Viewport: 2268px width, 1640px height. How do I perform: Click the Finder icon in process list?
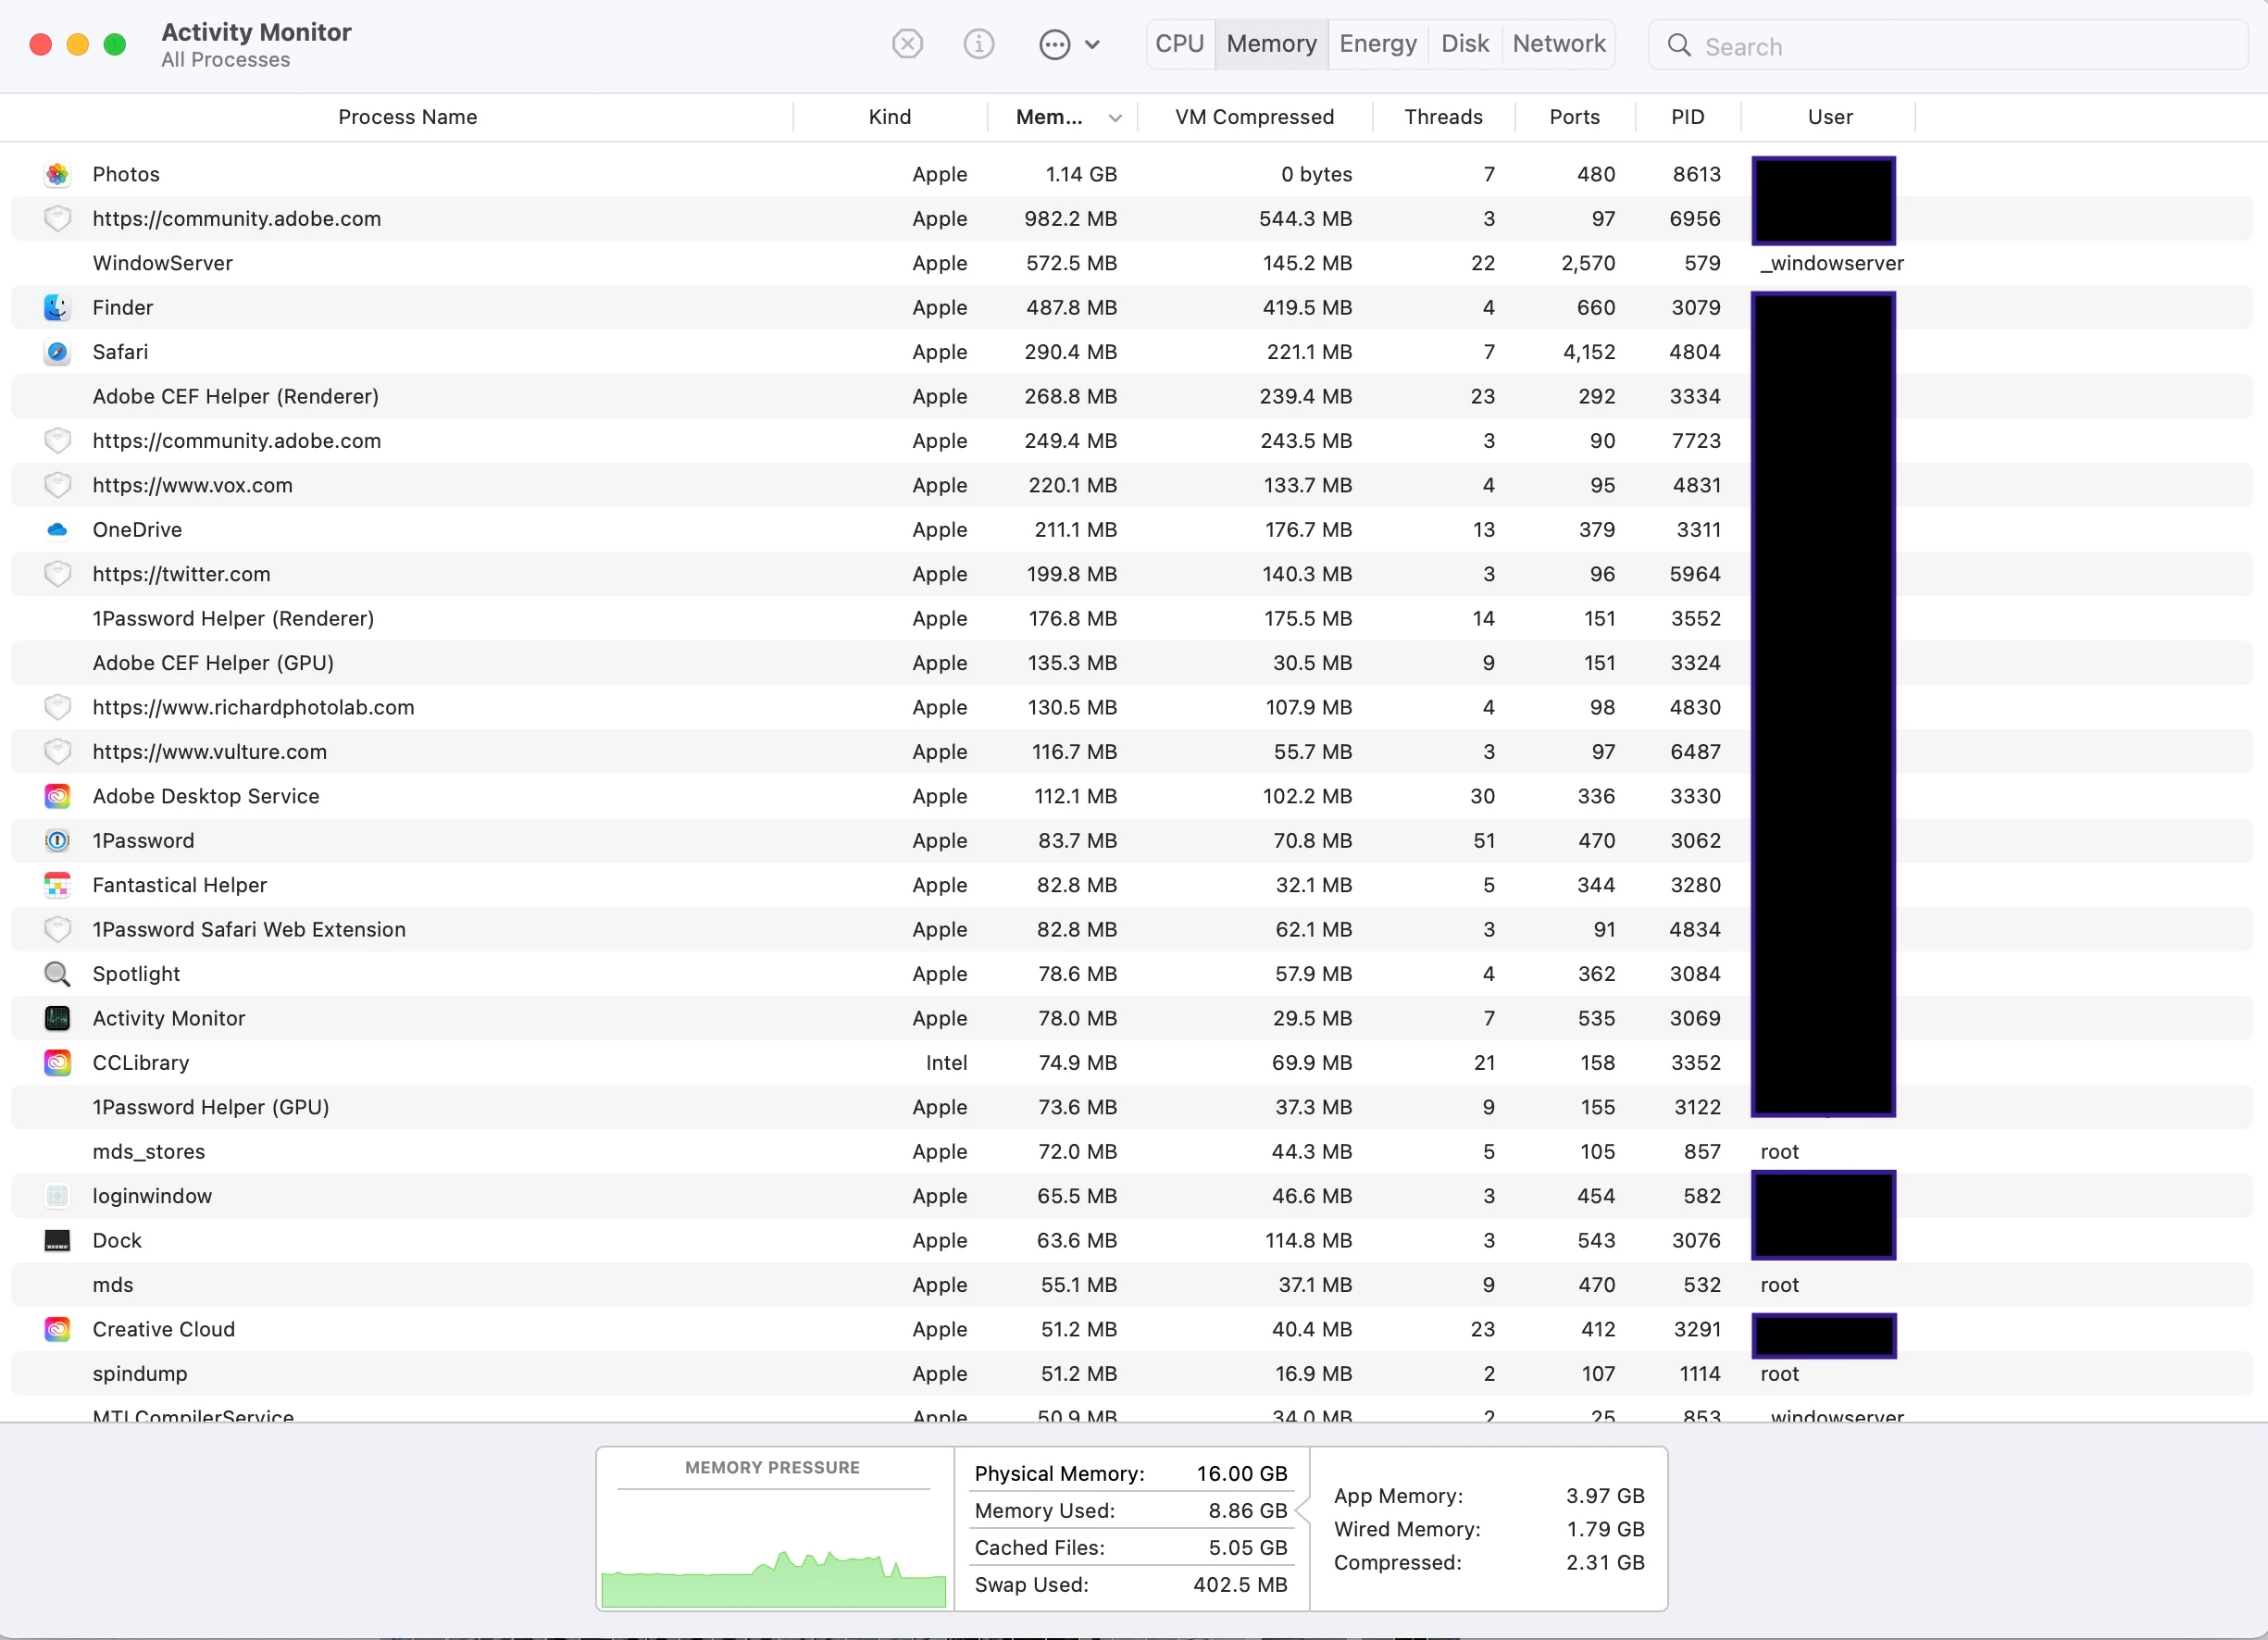pos(57,307)
